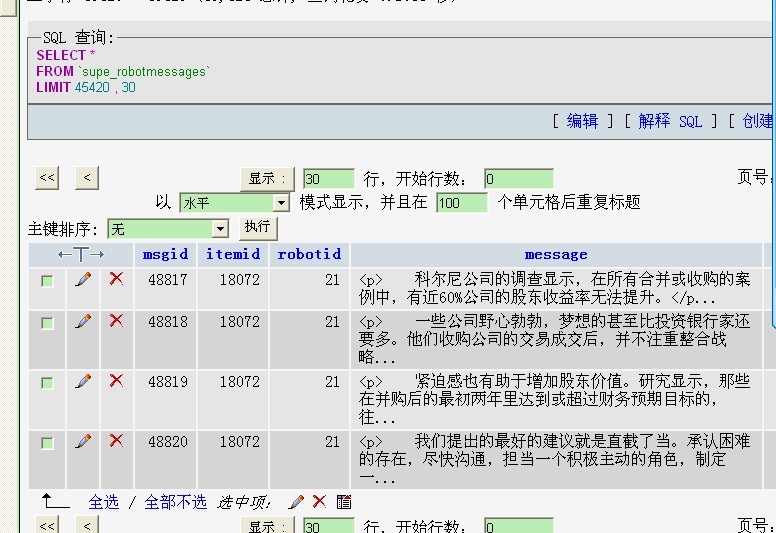Open the 主键排序 dropdown showing 无
The width and height of the screenshot is (776, 533).
(x=168, y=229)
